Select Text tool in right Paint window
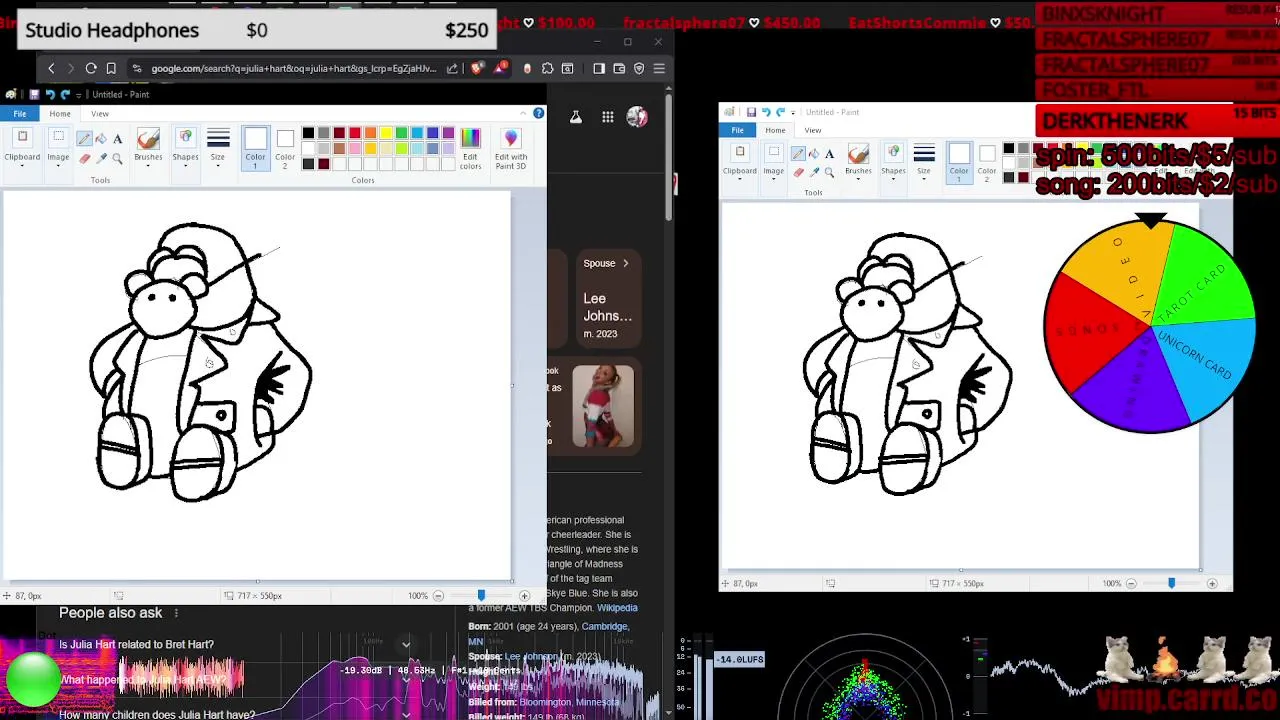Viewport: 1280px width, 720px height. coord(829,154)
